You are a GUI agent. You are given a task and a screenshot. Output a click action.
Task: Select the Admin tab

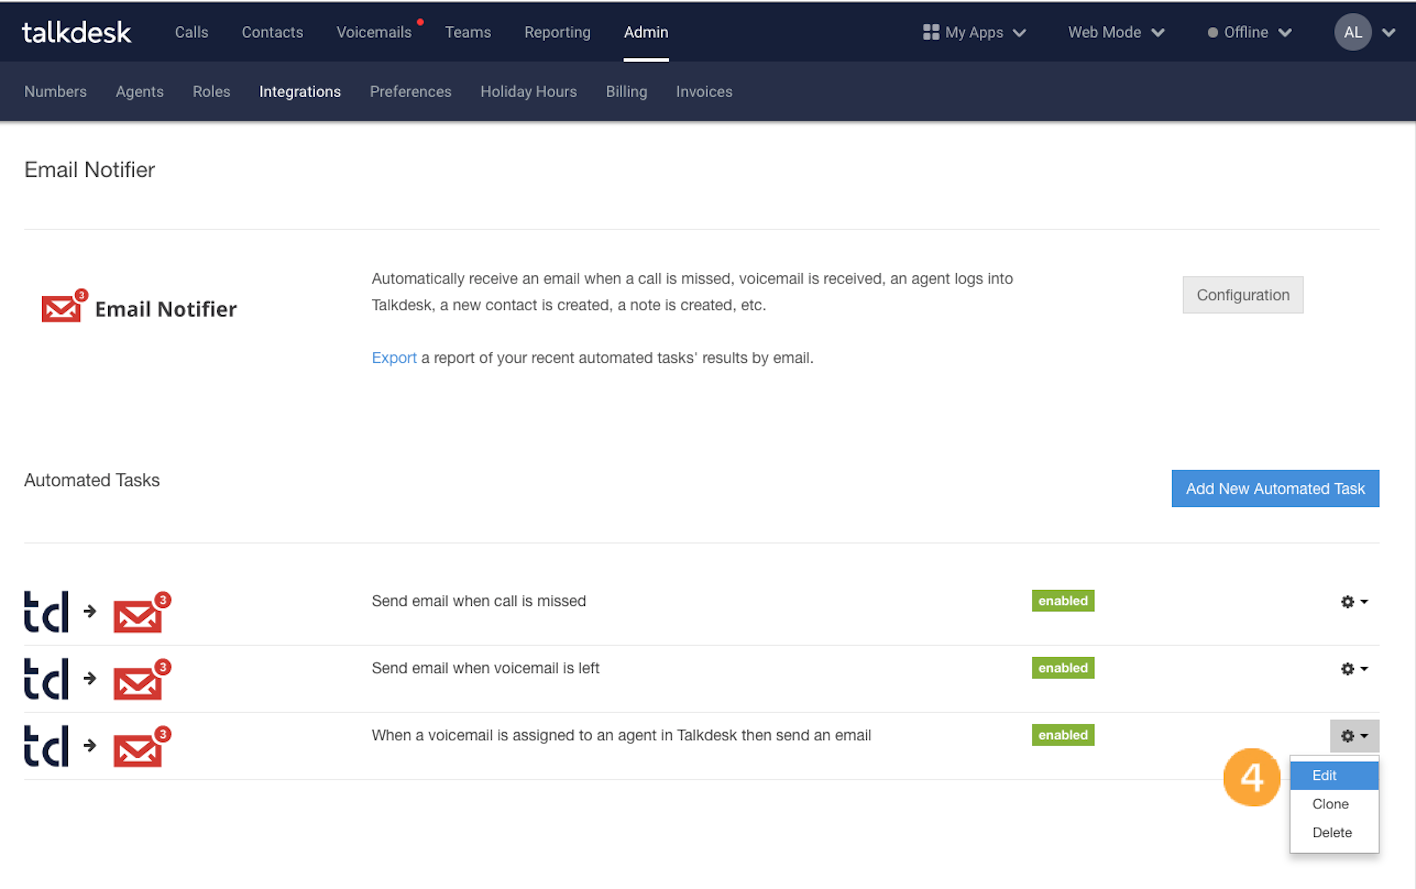coord(646,32)
